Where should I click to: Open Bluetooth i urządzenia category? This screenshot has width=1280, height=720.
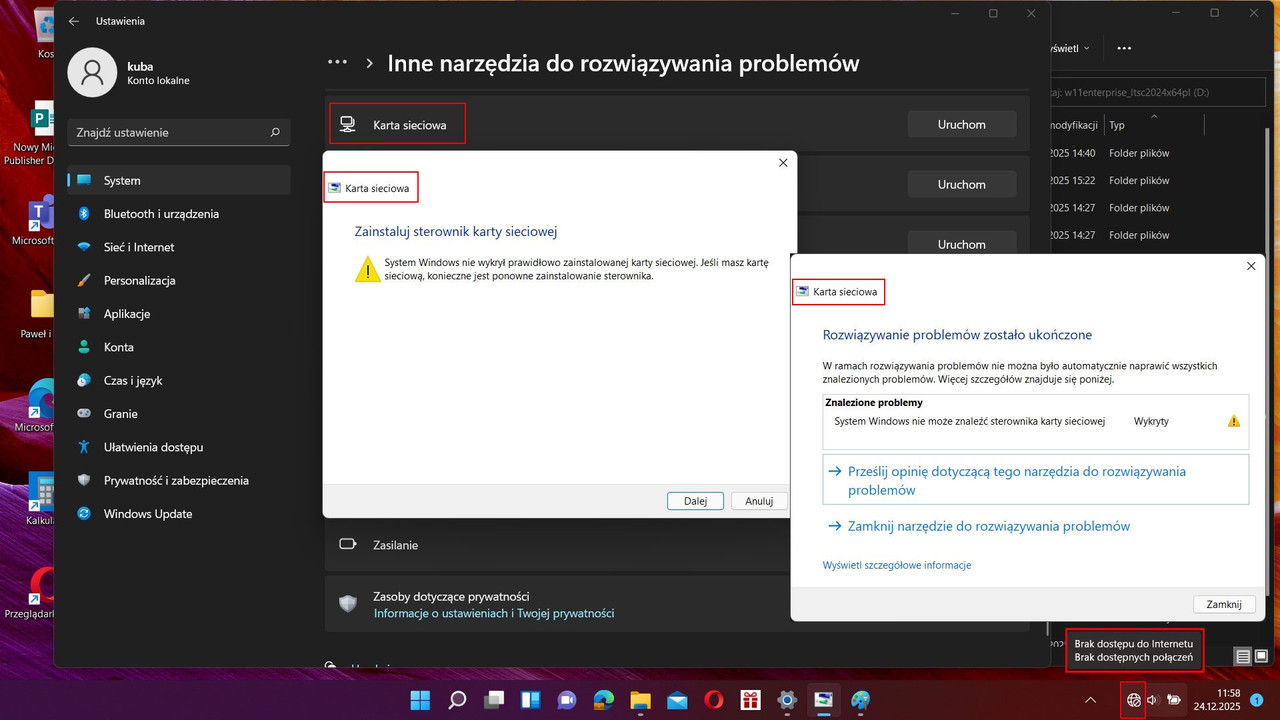pyautogui.click(x=179, y=214)
